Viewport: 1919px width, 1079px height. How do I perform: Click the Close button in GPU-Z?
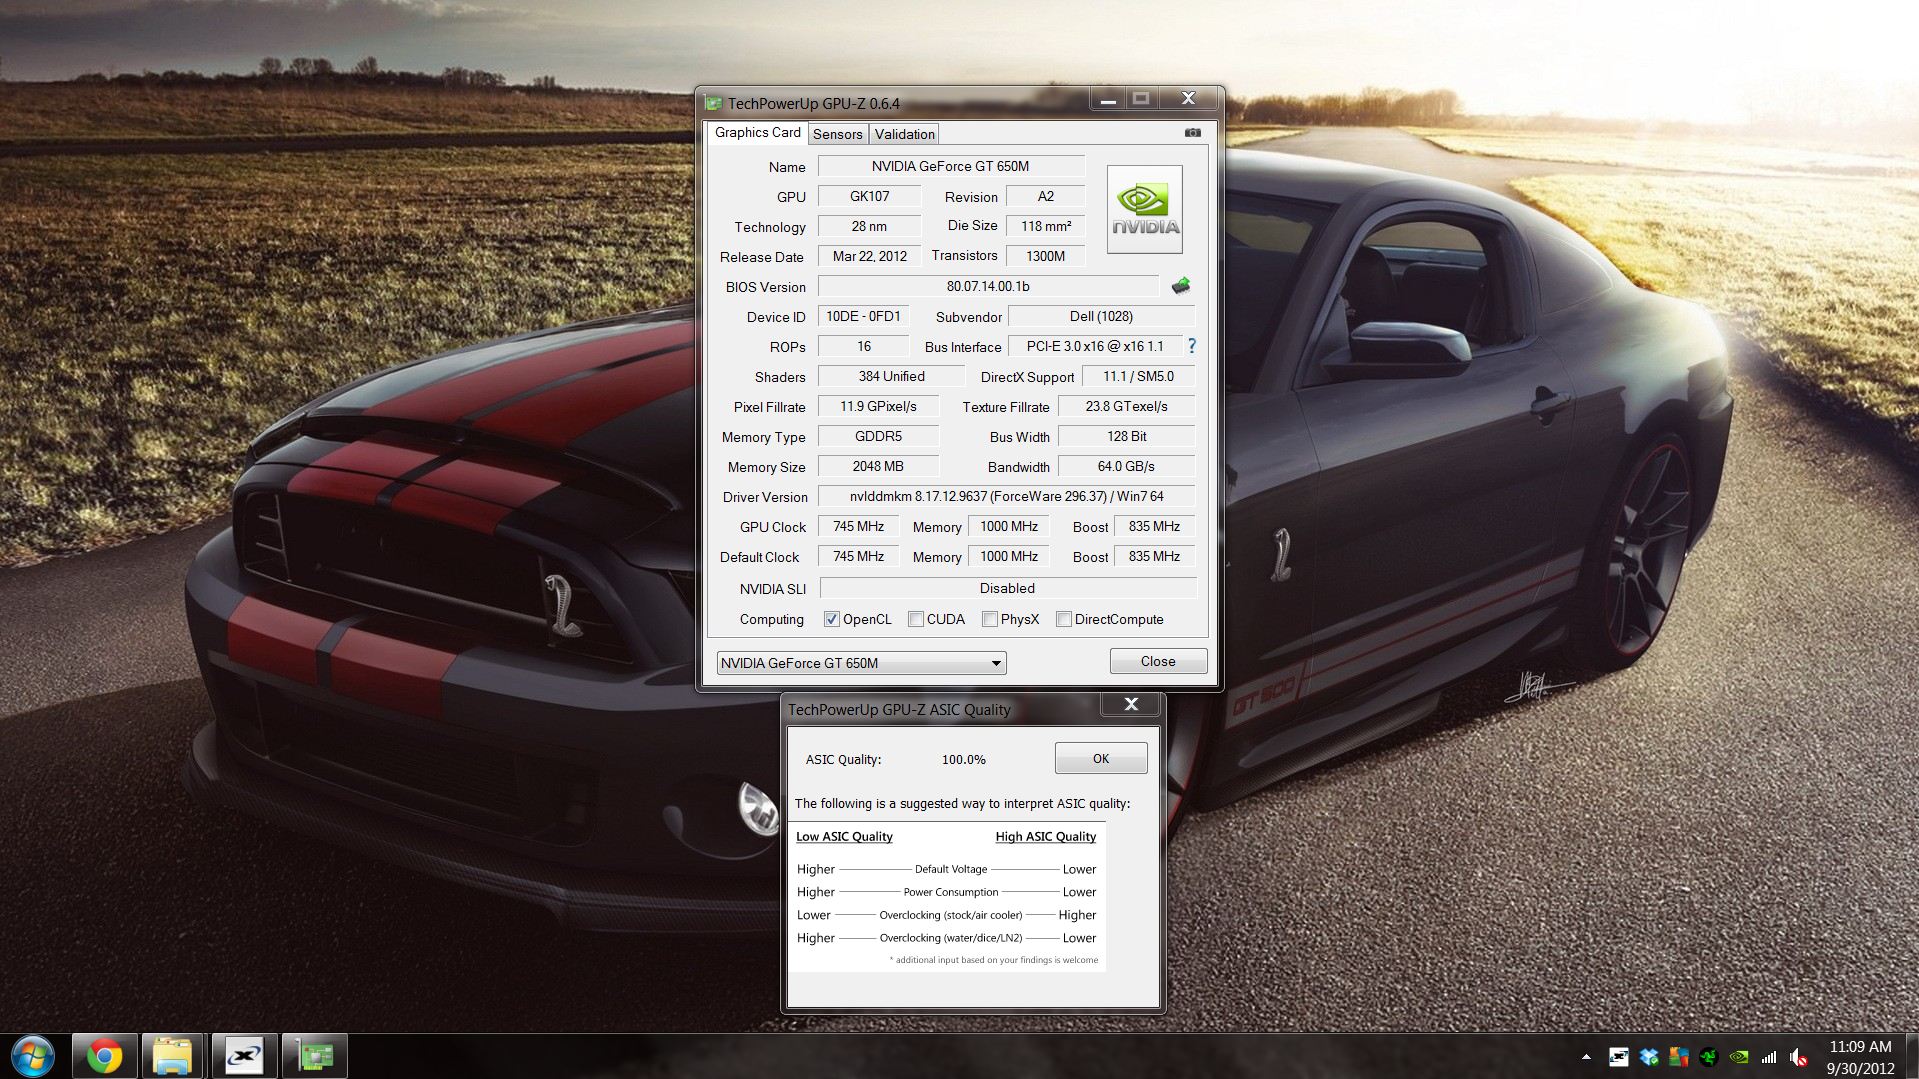tap(1158, 661)
